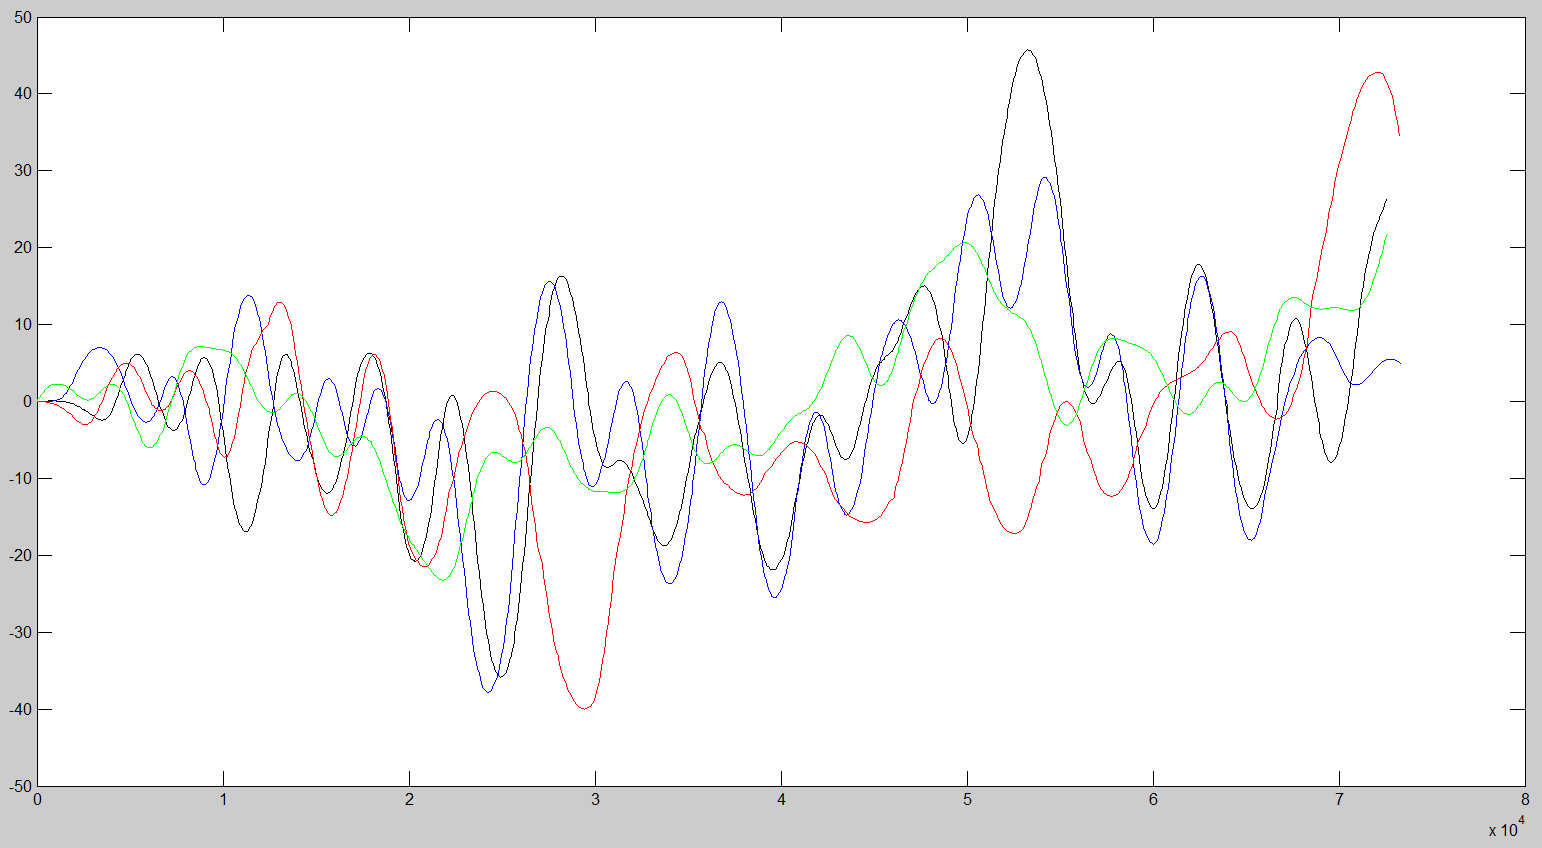Select the red curve's deepest trough near -40
Image resolution: width=1542 pixels, height=848 pixels.
pyautogui.click(x=584, y=708)
